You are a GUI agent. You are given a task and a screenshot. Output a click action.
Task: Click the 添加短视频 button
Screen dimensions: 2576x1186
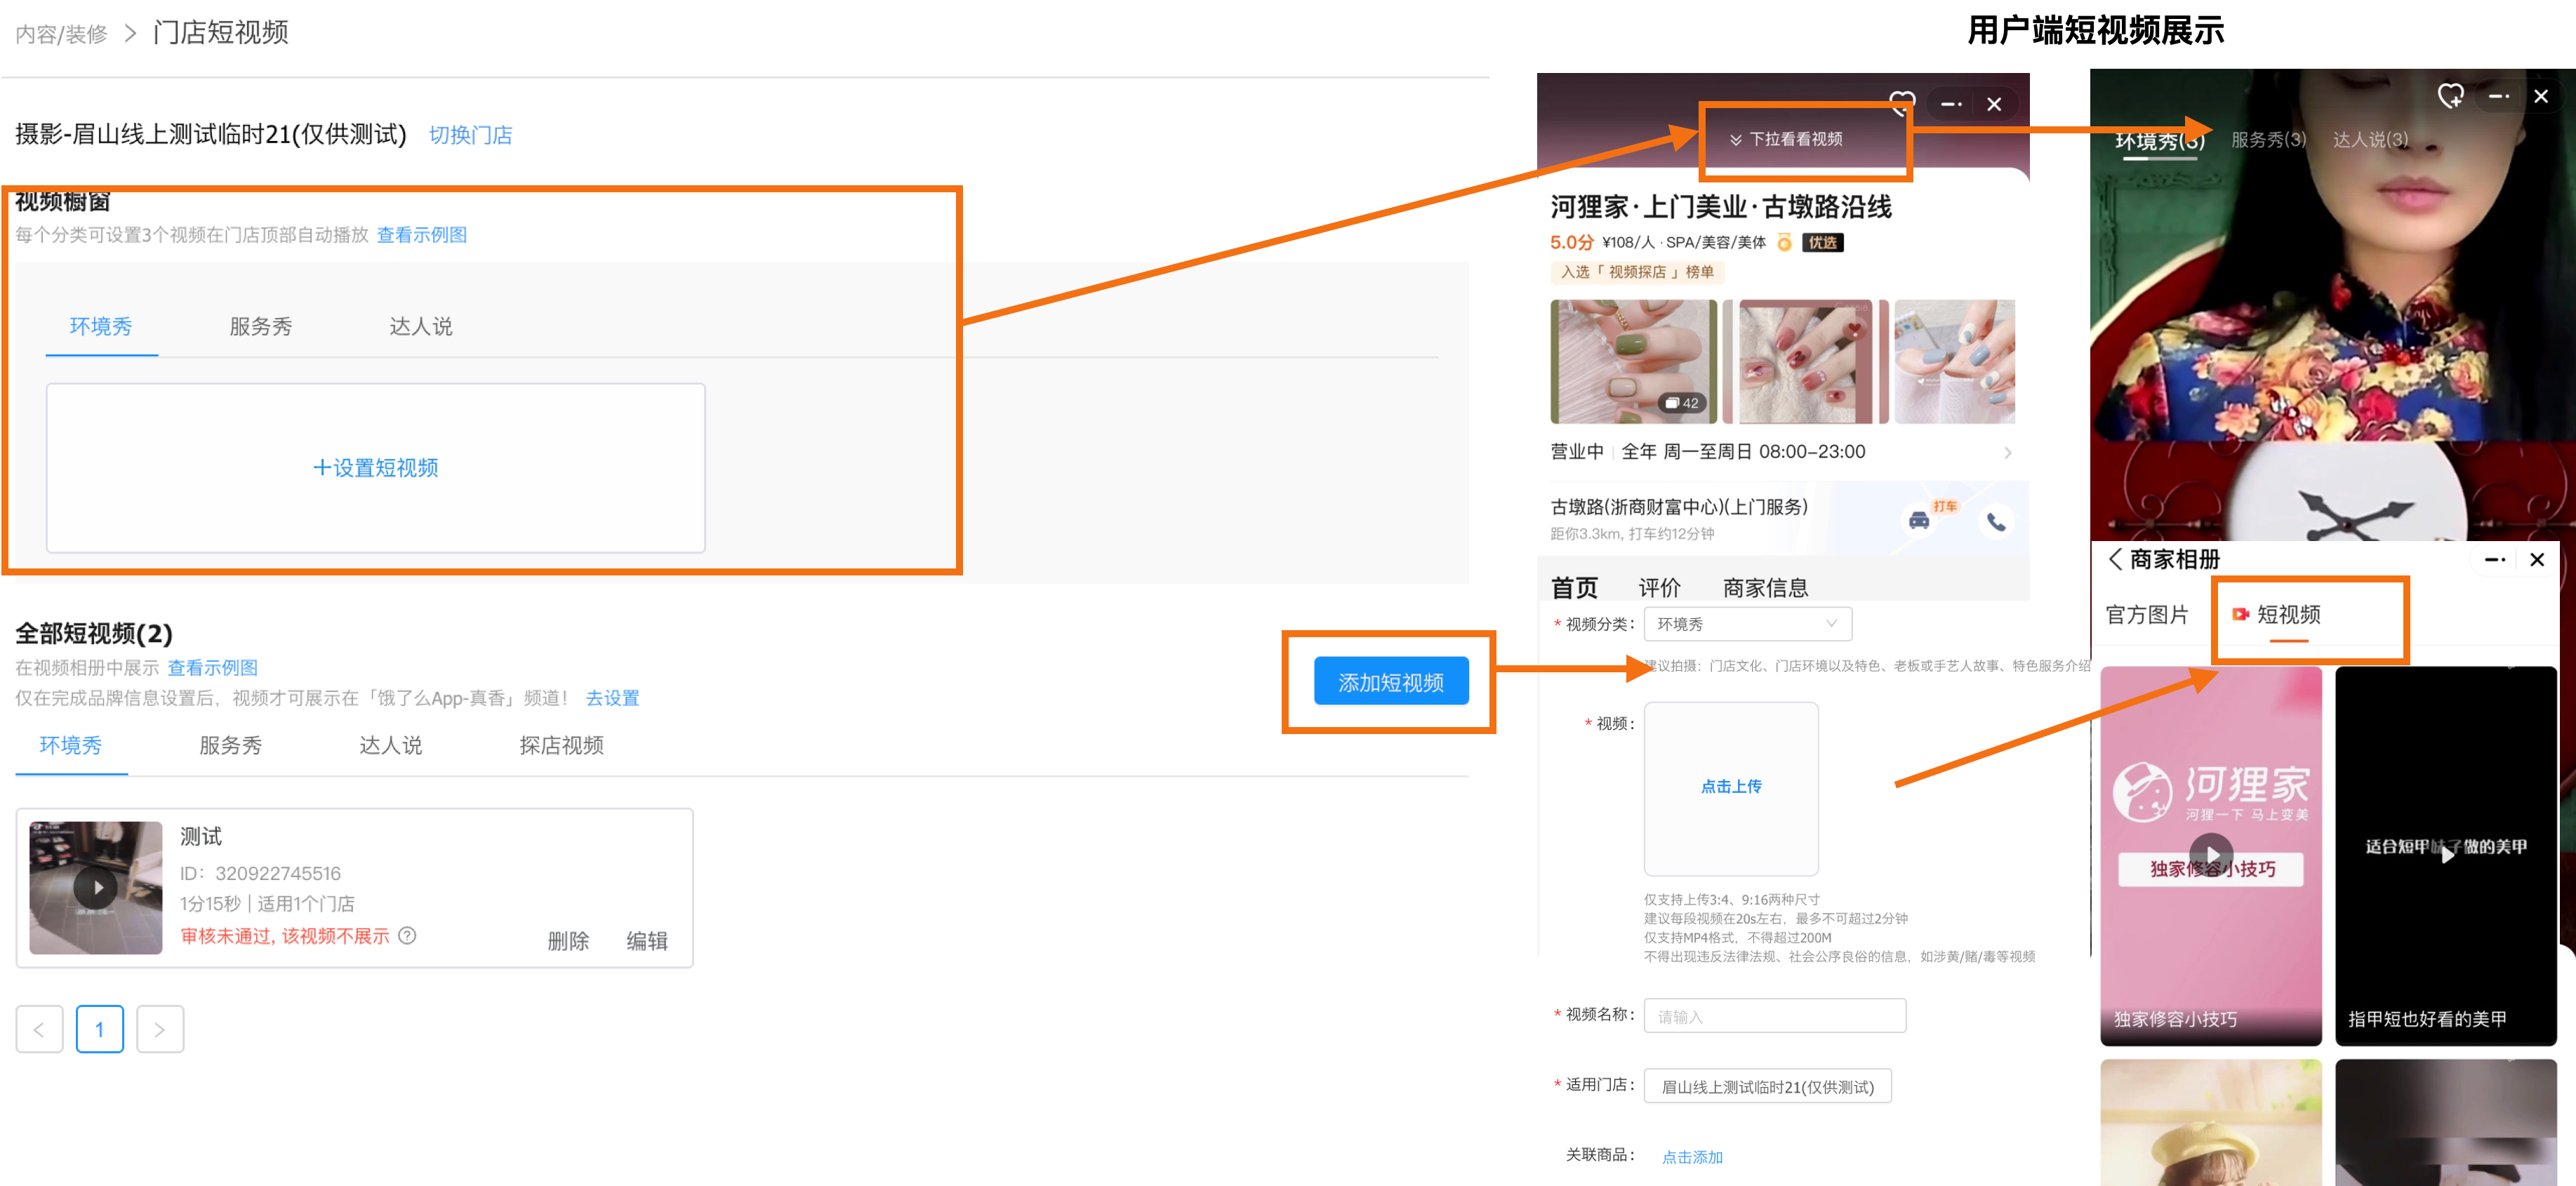[1391, 682]
